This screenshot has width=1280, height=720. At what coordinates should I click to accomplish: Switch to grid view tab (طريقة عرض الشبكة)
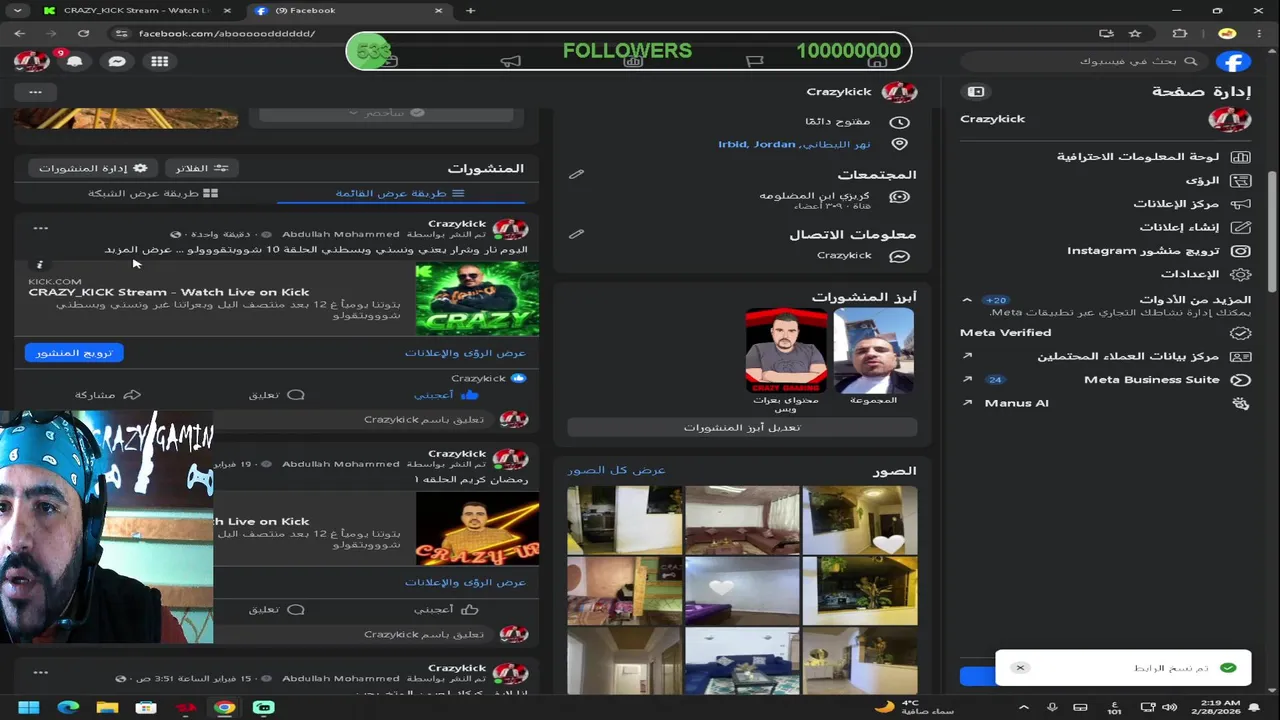tap(153, 193)
